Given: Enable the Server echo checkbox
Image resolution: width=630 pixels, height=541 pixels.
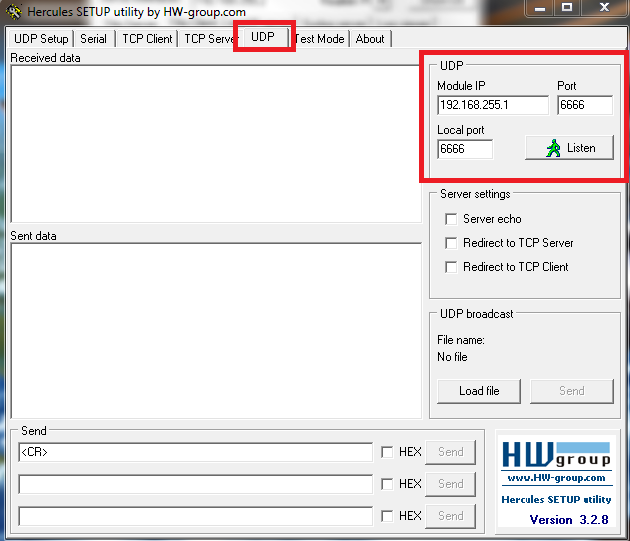Looking at the screenshot, I should click(x=451, y=219).
